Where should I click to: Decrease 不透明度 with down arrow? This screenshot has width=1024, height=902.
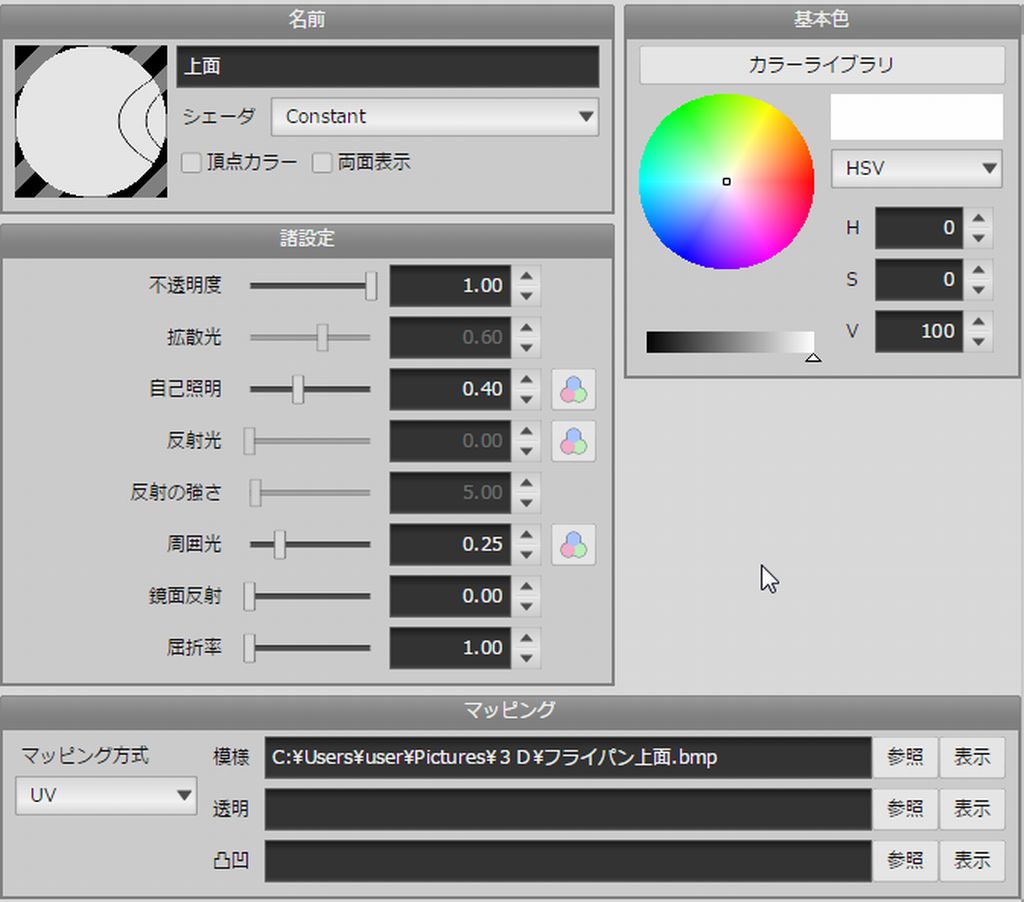click(x=526, y=296)
